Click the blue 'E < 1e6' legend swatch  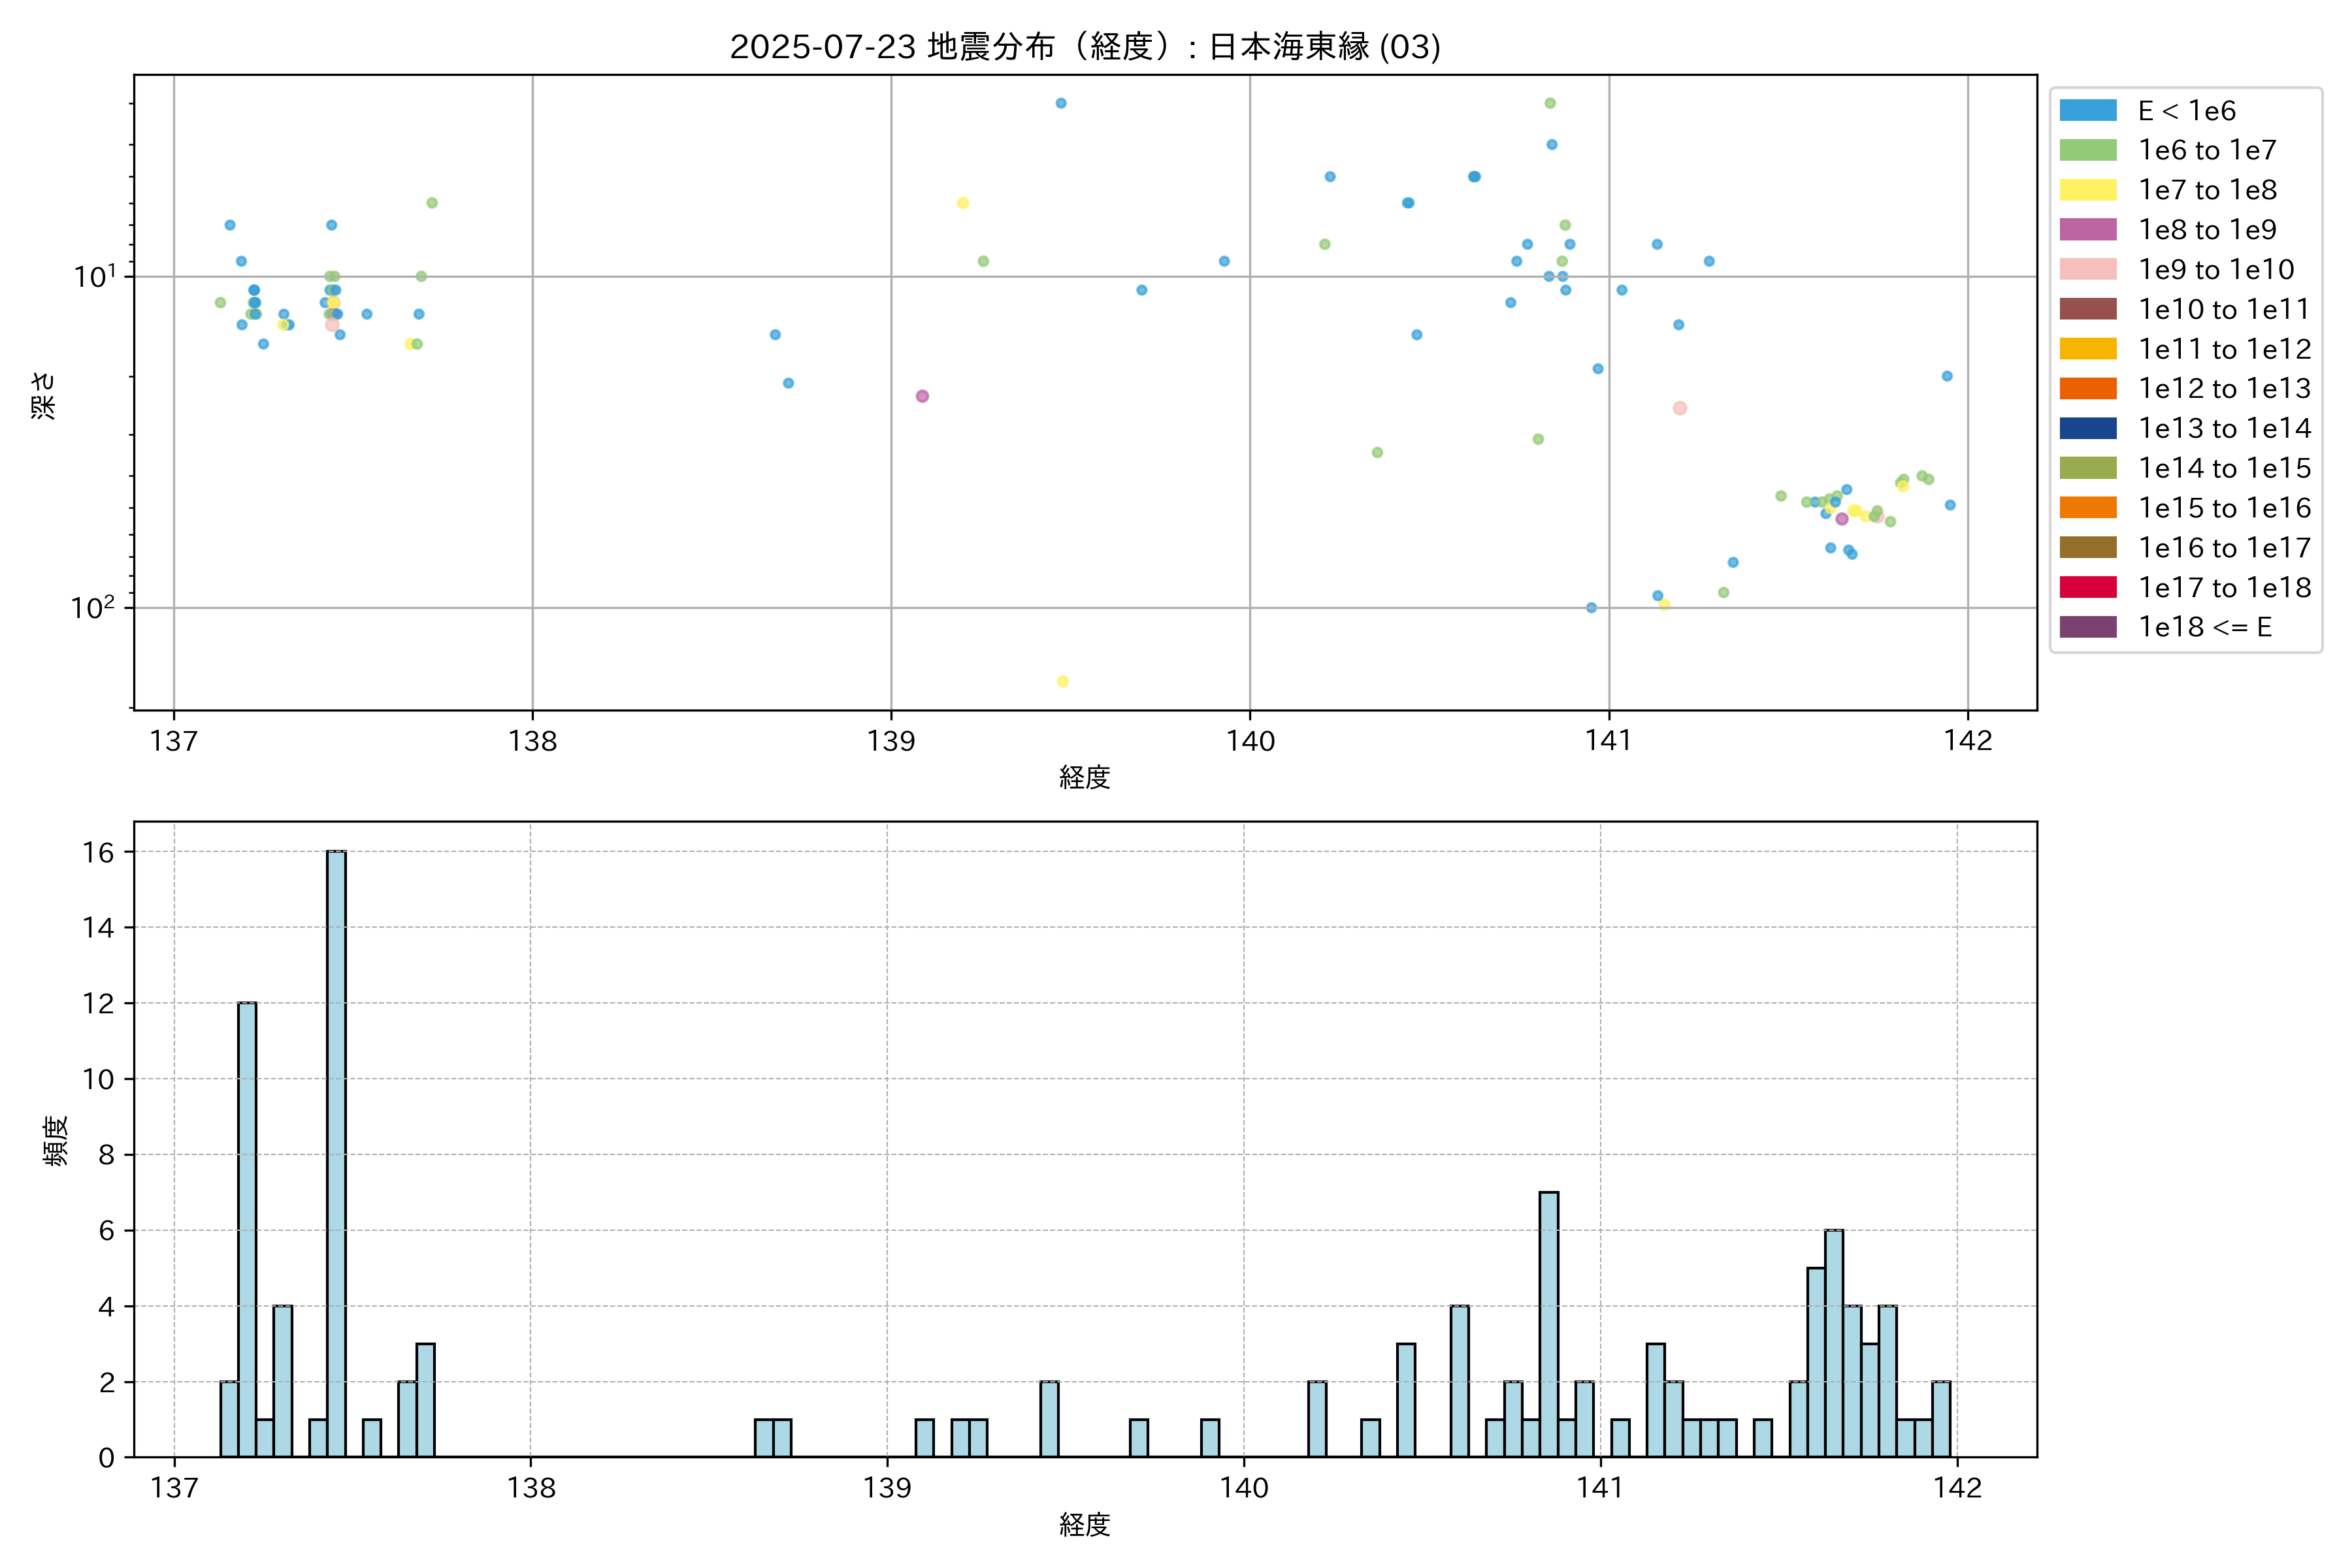coord(2087,110)
